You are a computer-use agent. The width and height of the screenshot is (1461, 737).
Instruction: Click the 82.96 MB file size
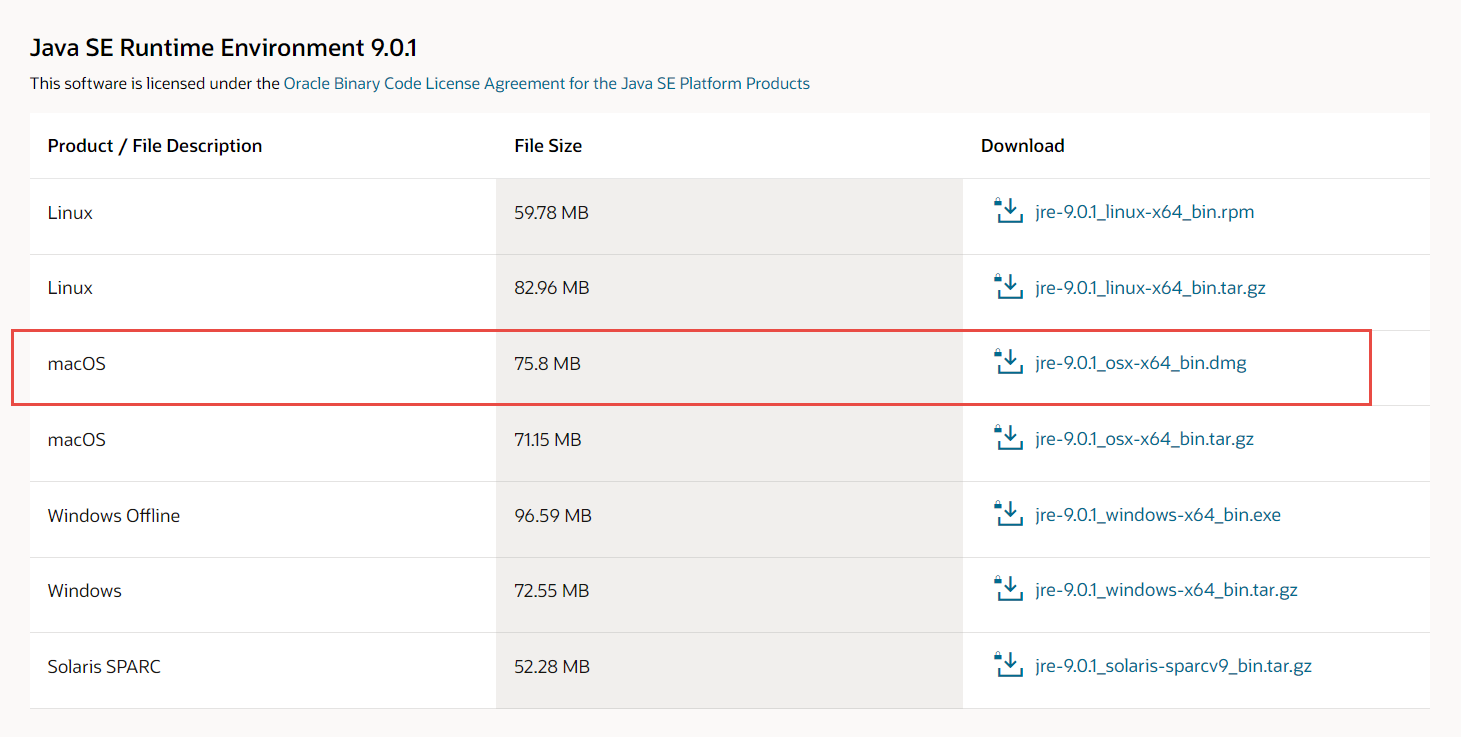coord(552,288)
